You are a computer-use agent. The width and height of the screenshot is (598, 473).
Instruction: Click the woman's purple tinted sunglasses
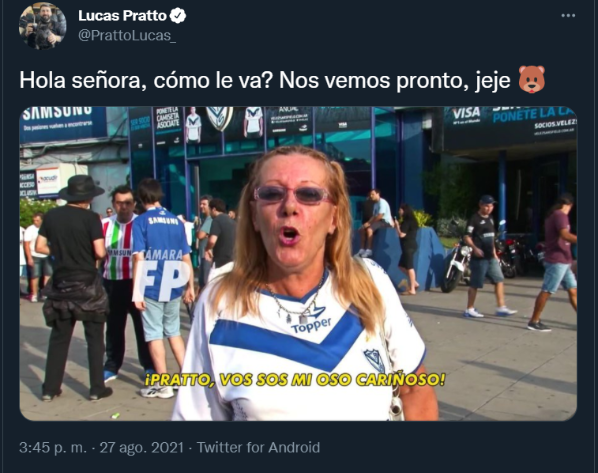[x=292, y=195]
